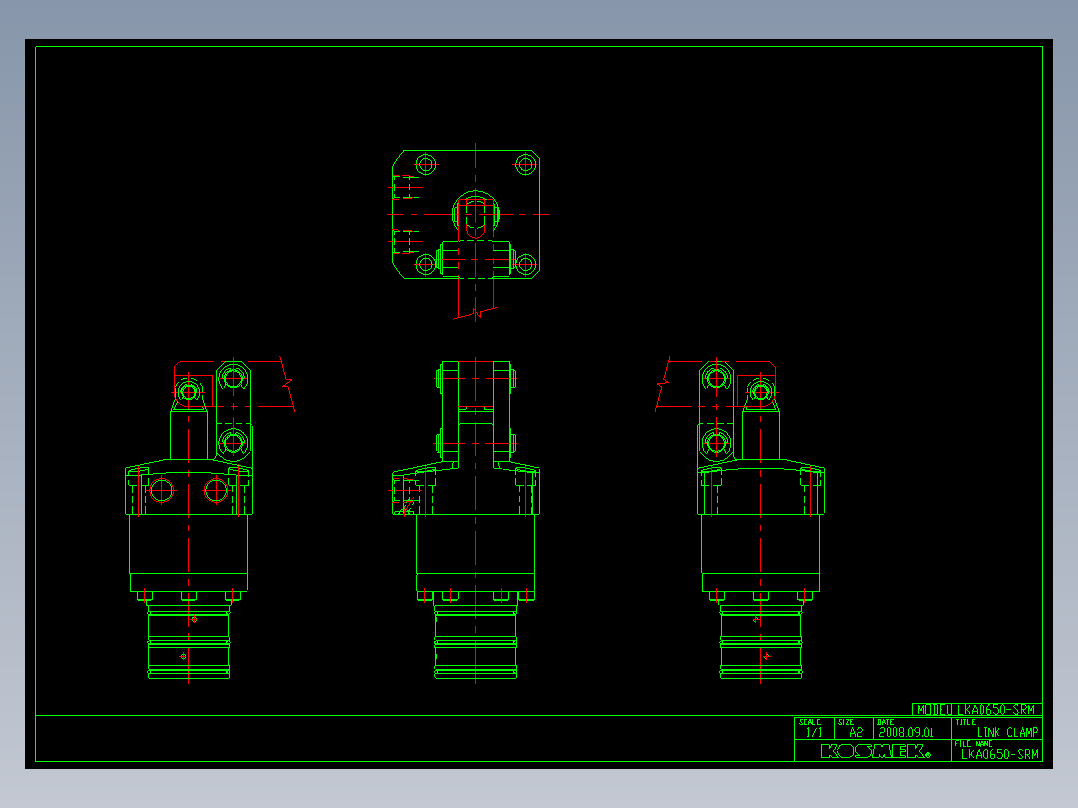Click the "SCALE" heading label
The image size is (1078, 808).
coord(809,722)
